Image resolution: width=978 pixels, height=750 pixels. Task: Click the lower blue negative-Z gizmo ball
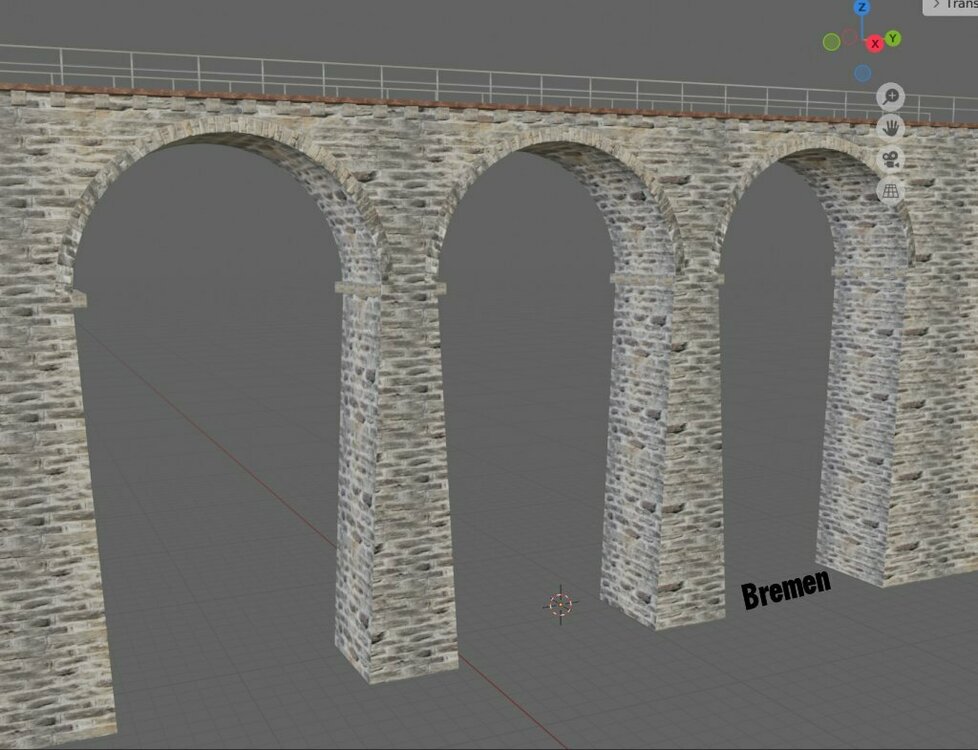pos(862,71)
